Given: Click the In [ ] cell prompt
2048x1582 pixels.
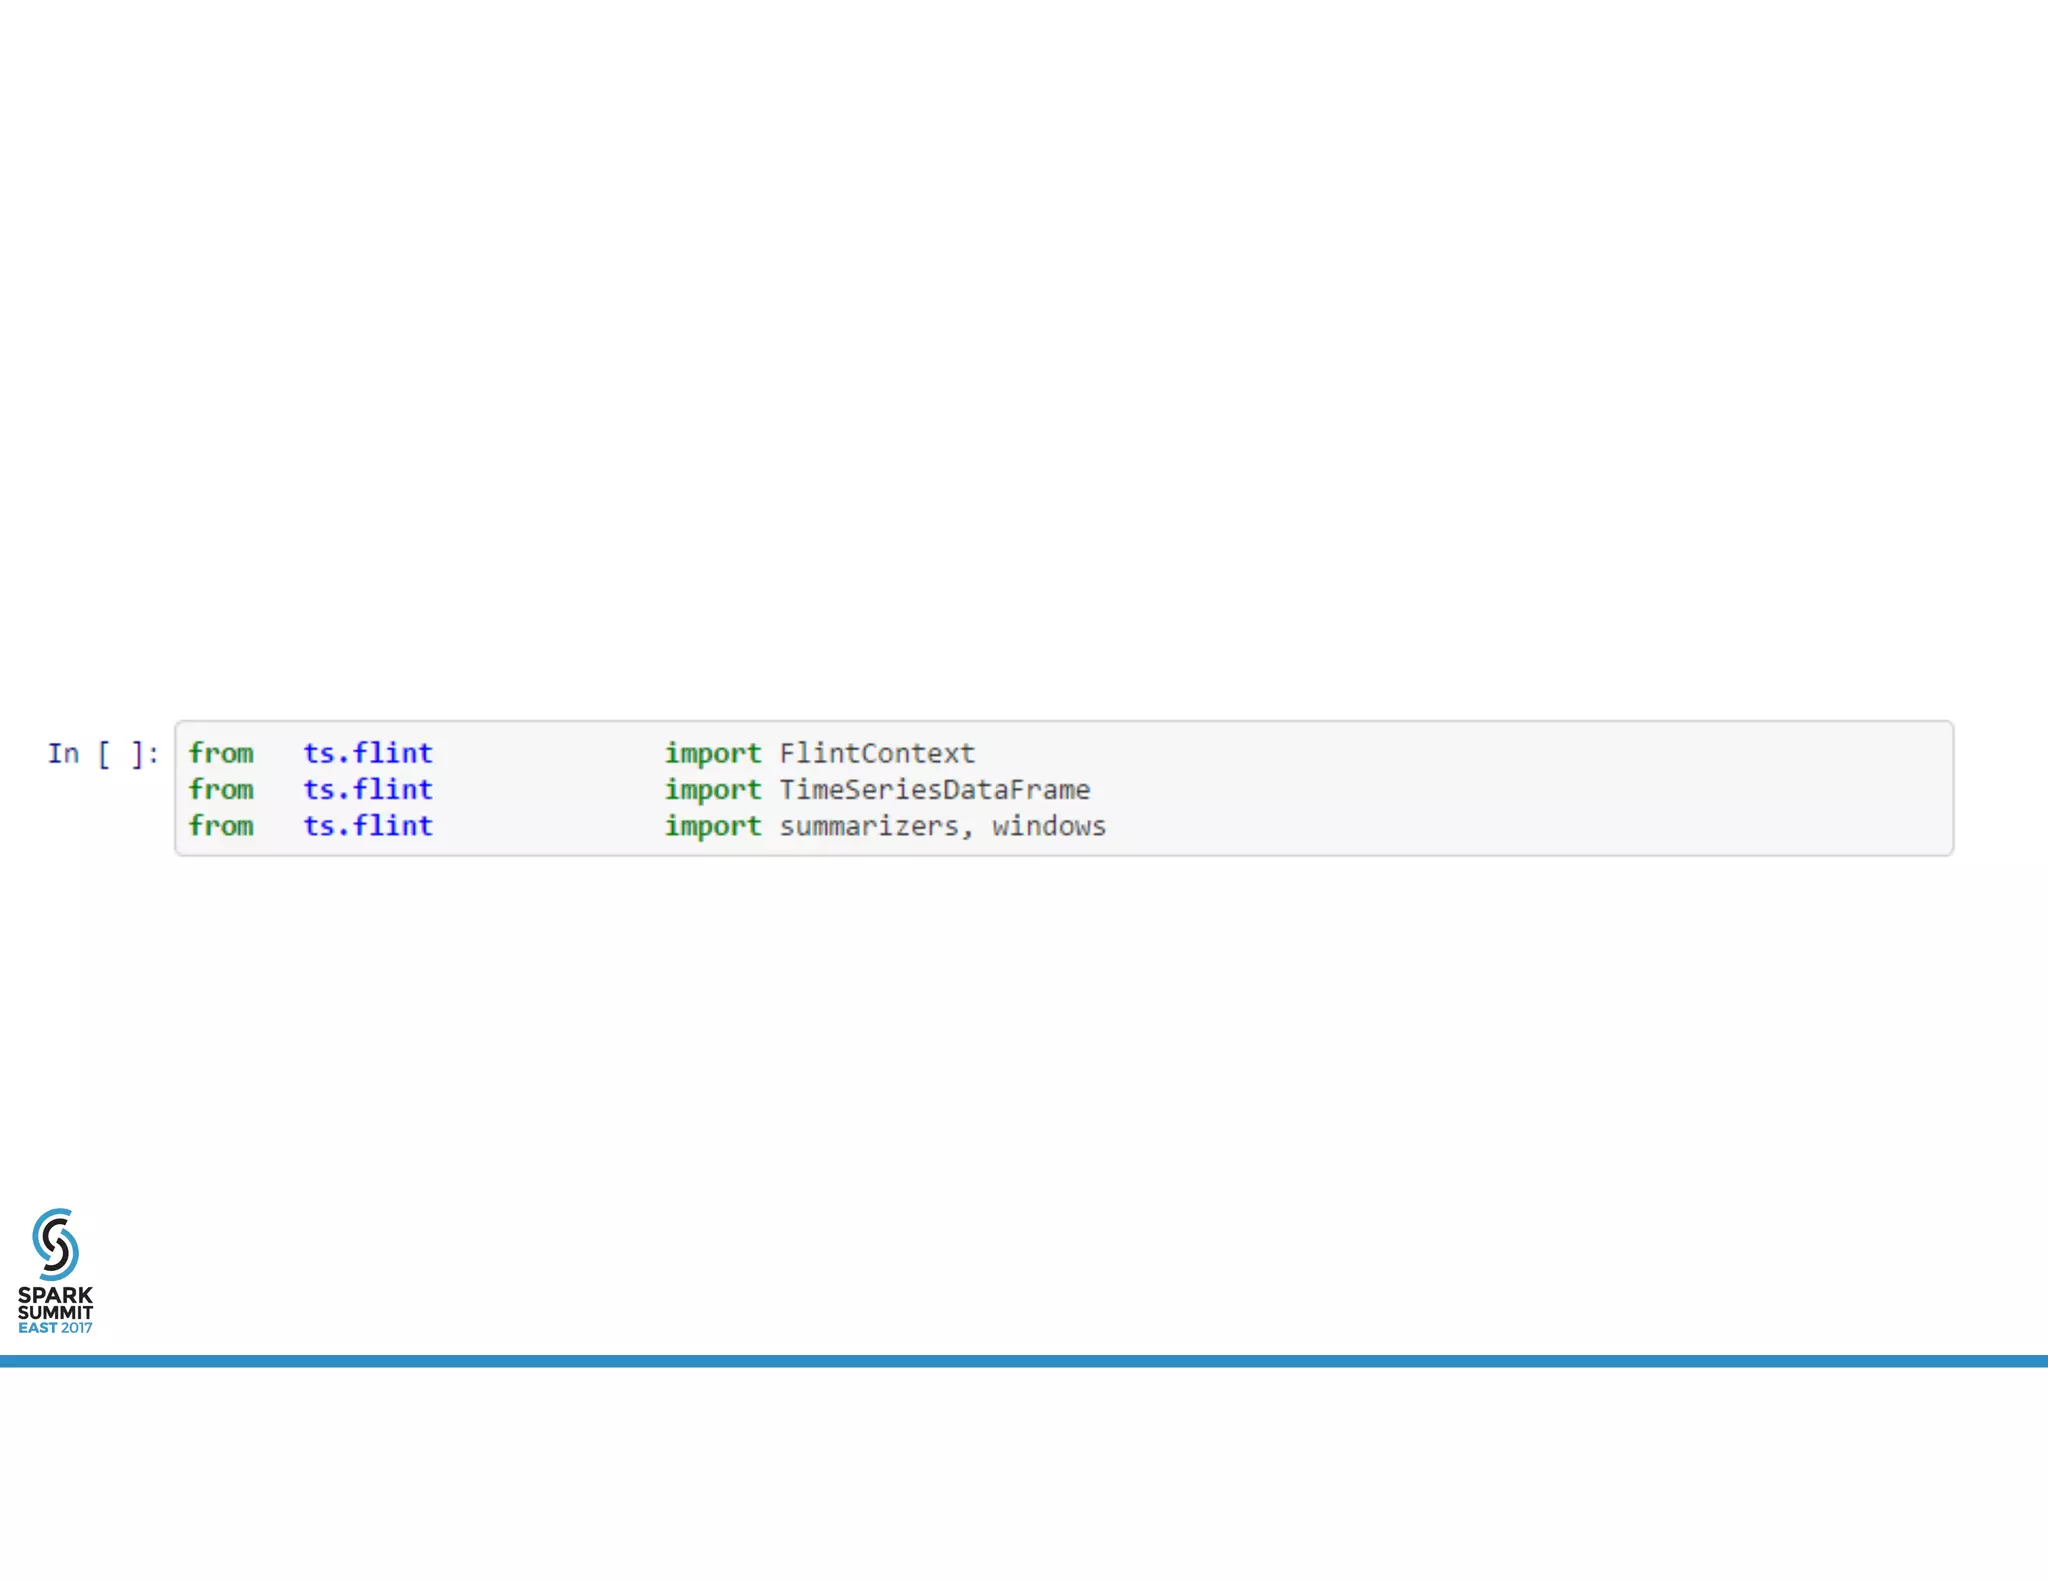Looking at the screenshot, I should click(x=102, y=753).
